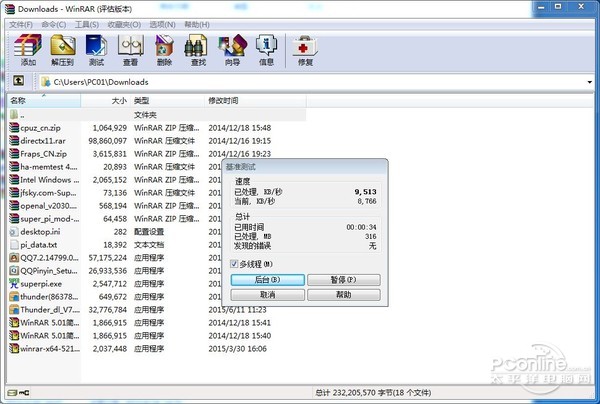The height and width of the screenshot is (404, 600).
Task: Click the 修复 (Repair) first-aid icon
Action: pyautogui.click(x=305, y=47)
